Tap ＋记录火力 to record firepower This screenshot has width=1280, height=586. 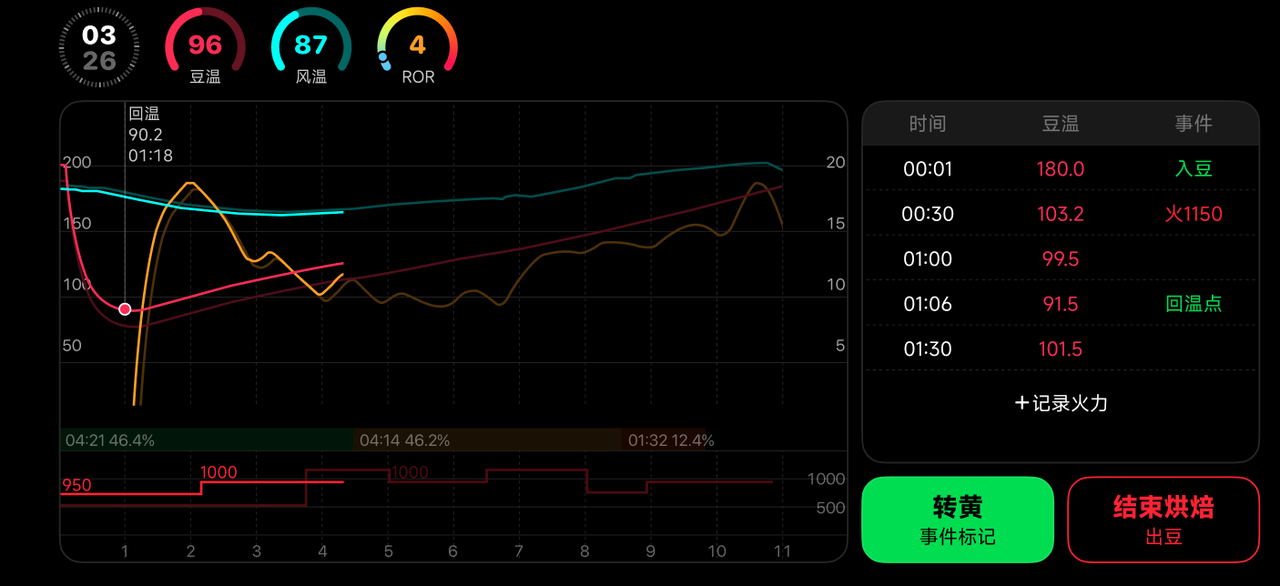tap(1060, 402)
